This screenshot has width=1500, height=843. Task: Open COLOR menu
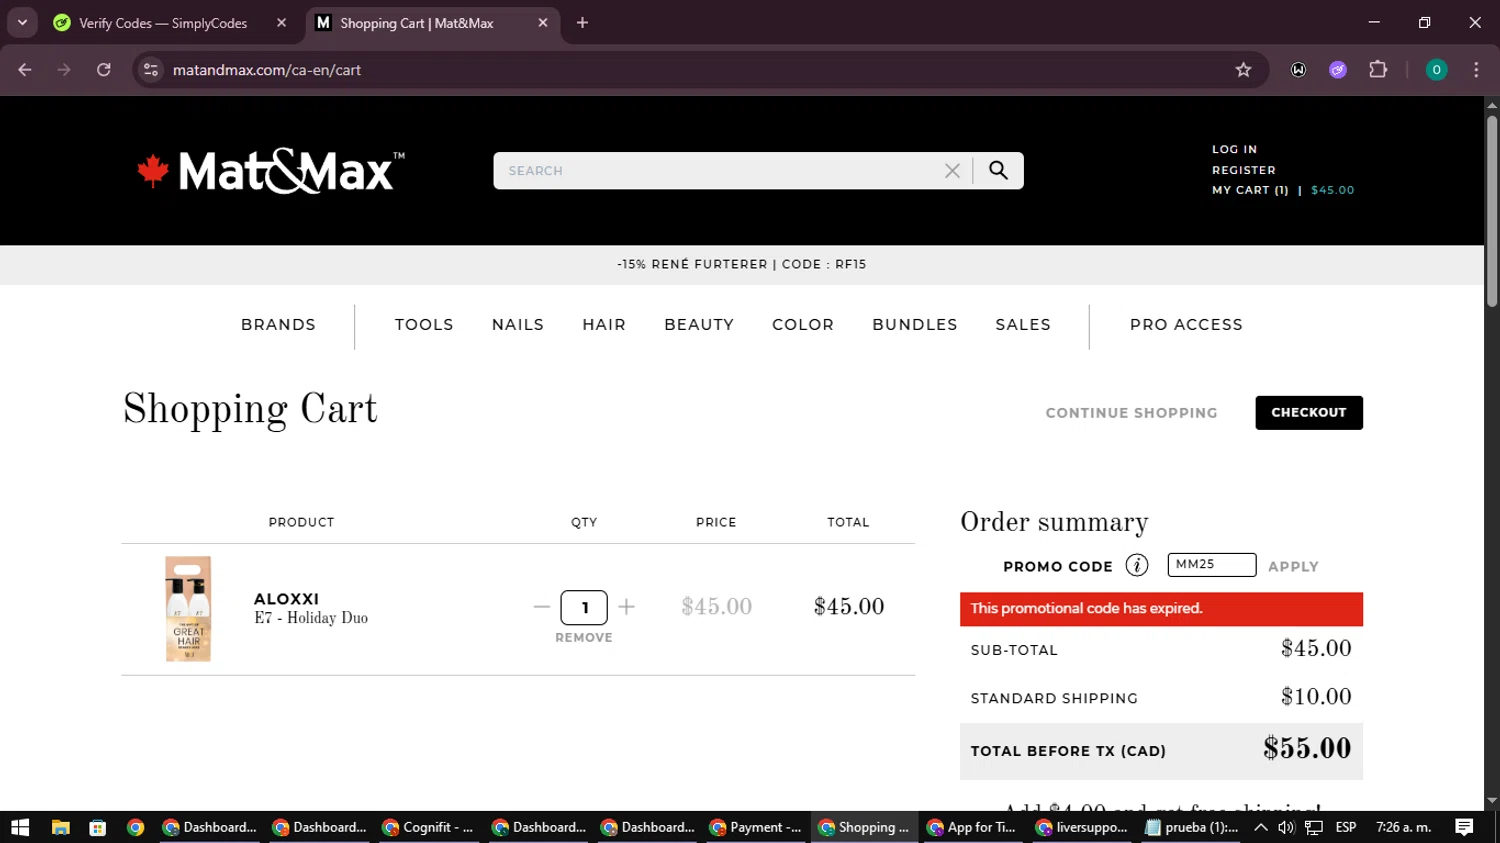803,325
